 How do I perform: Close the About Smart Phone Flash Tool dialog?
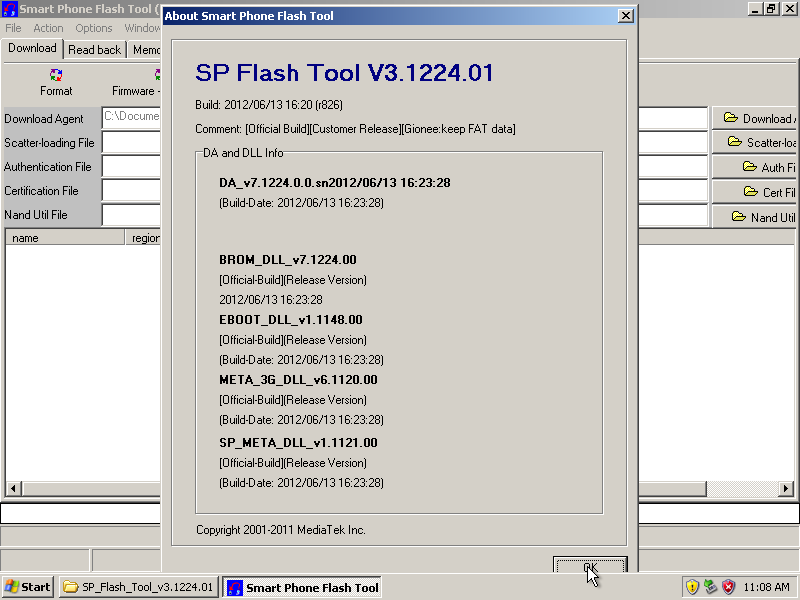626,16
